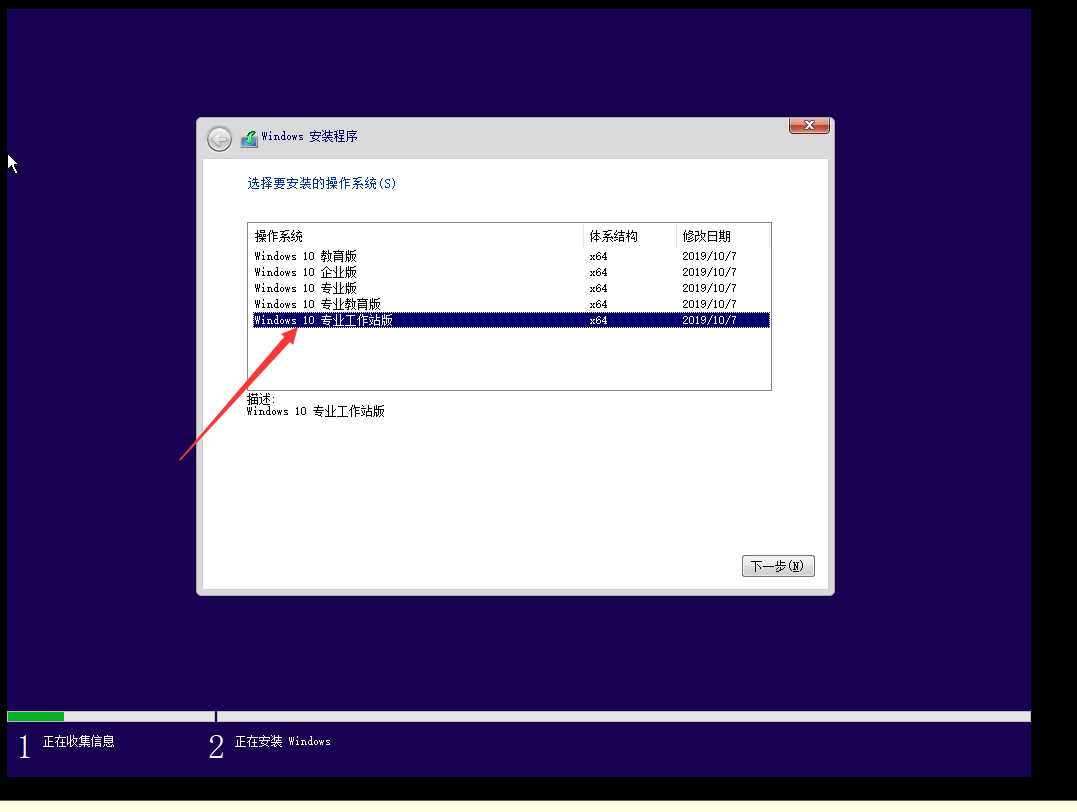1077x812 pixels.
Task: Click the Windows Setup installer icon
Action: coord(249,139)
